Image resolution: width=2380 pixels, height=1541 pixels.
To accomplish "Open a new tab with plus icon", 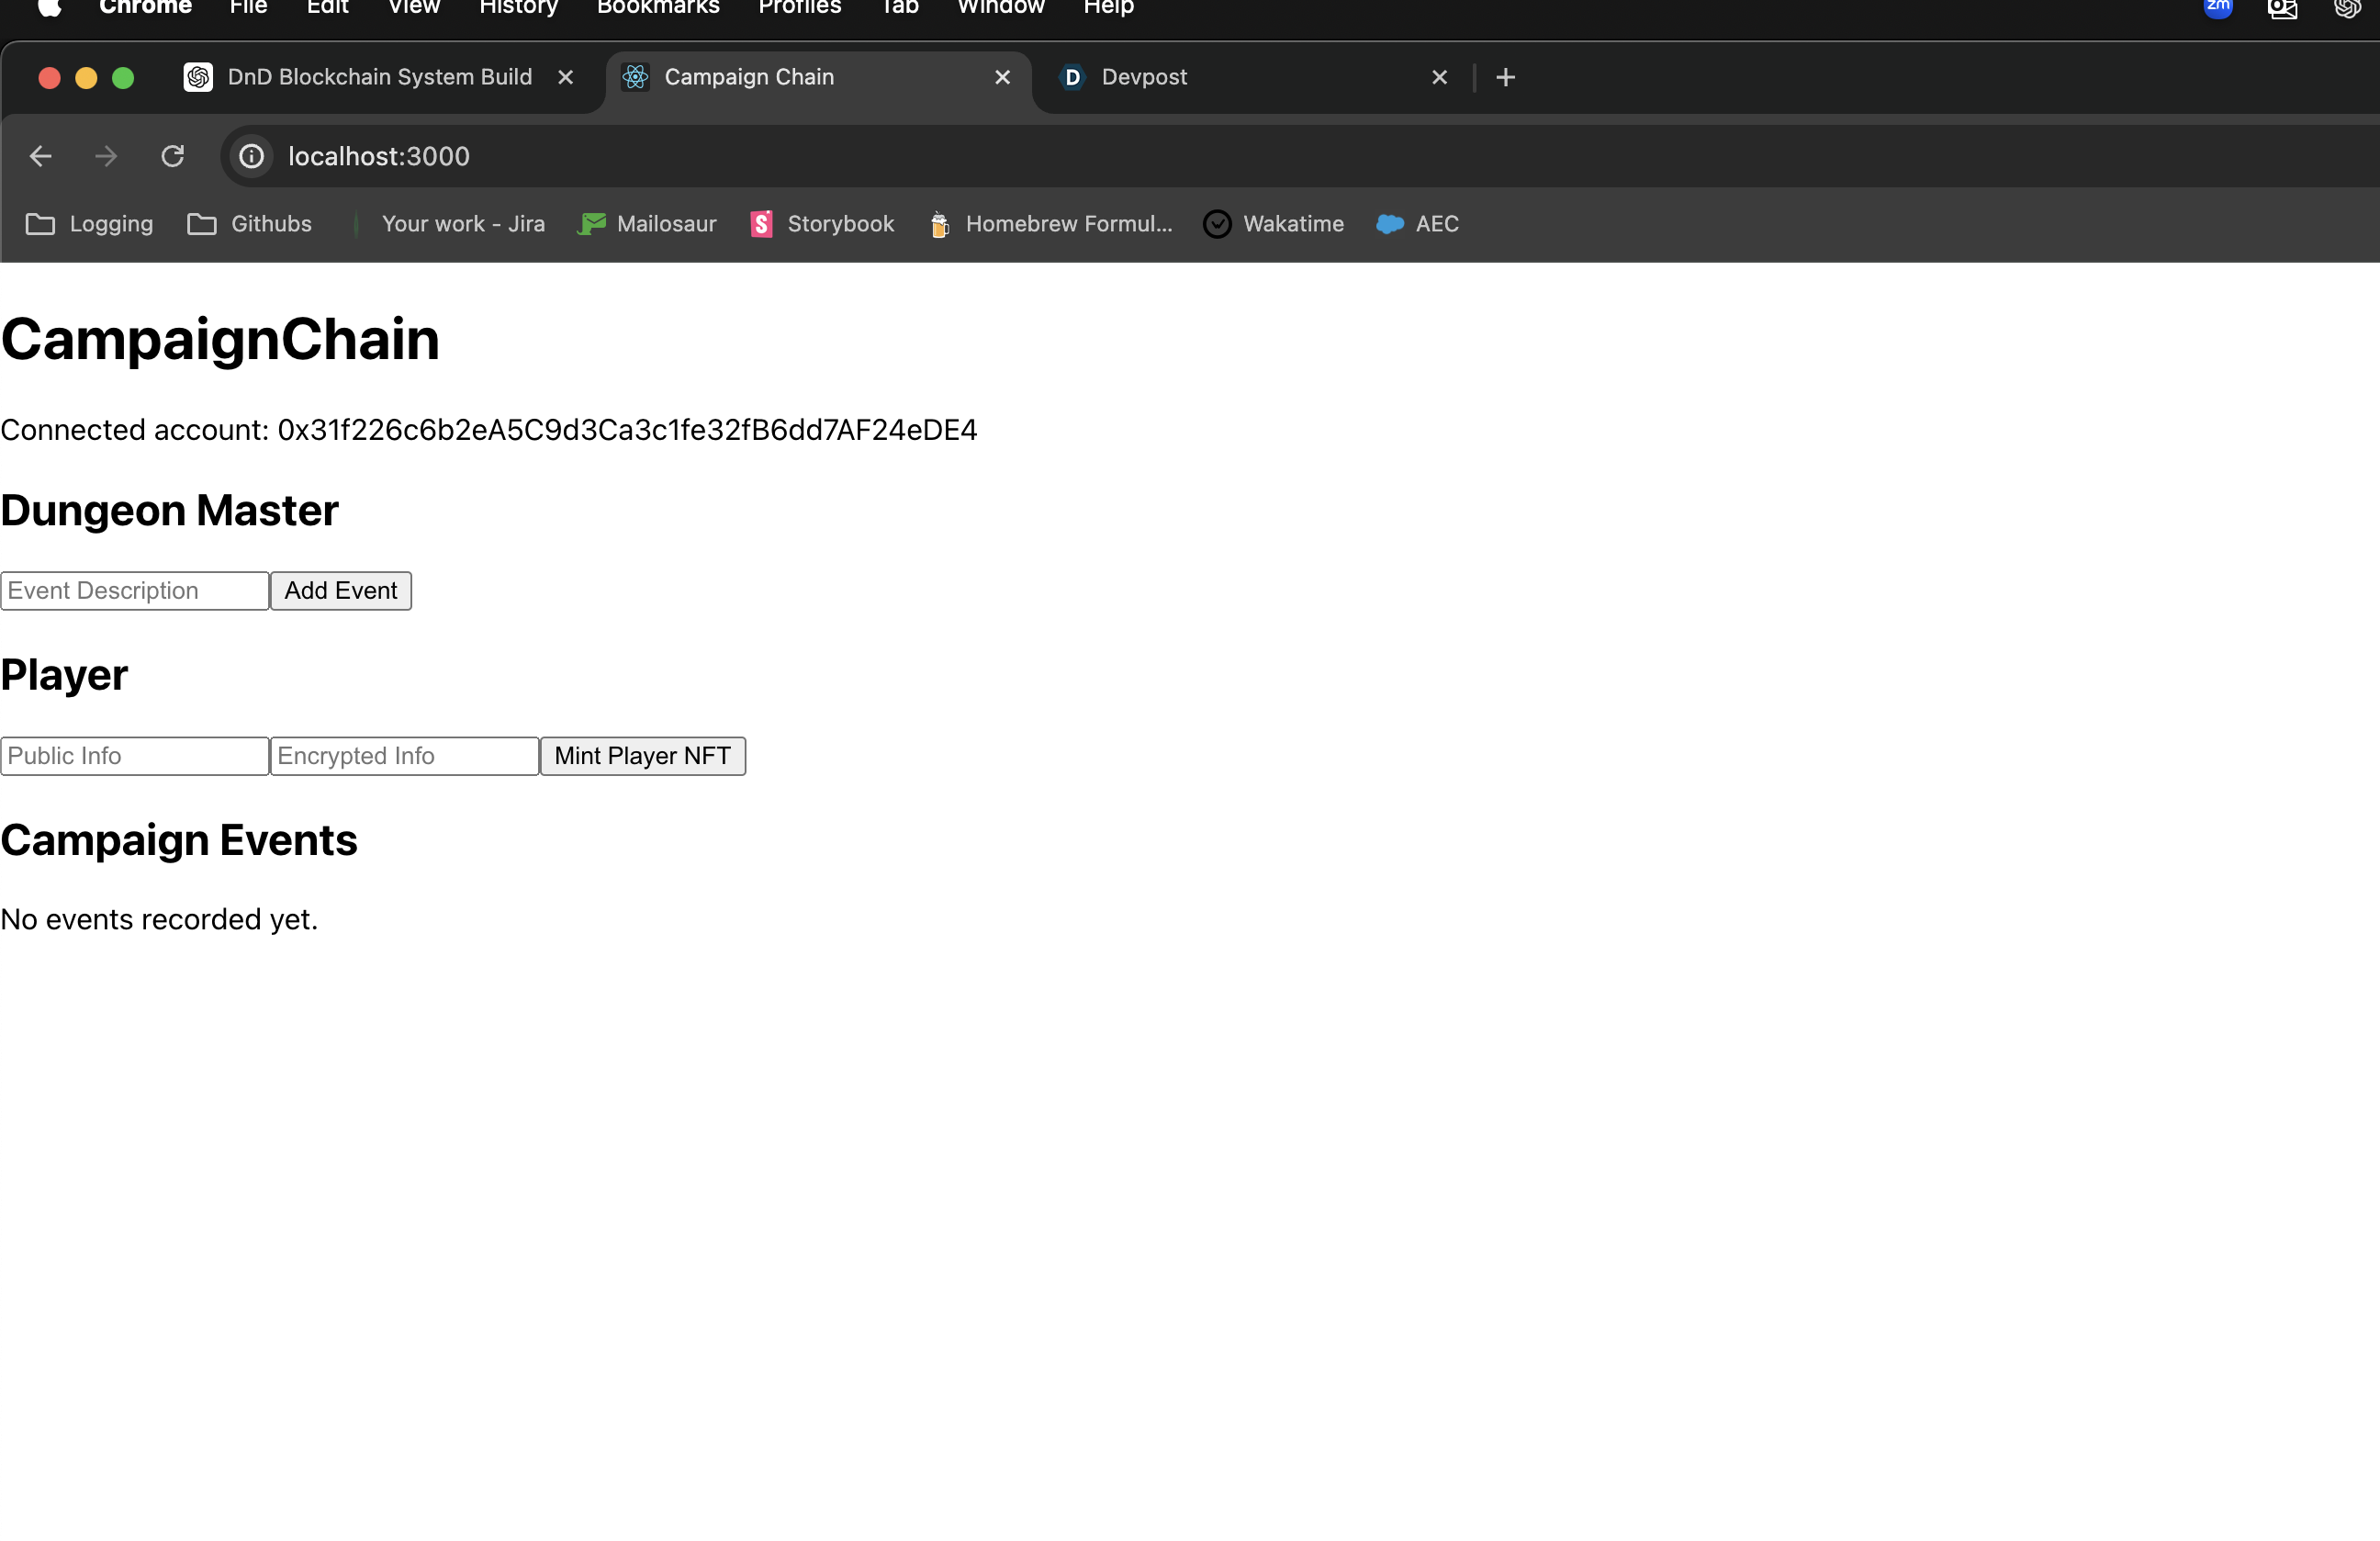I will coord(1505,77).
